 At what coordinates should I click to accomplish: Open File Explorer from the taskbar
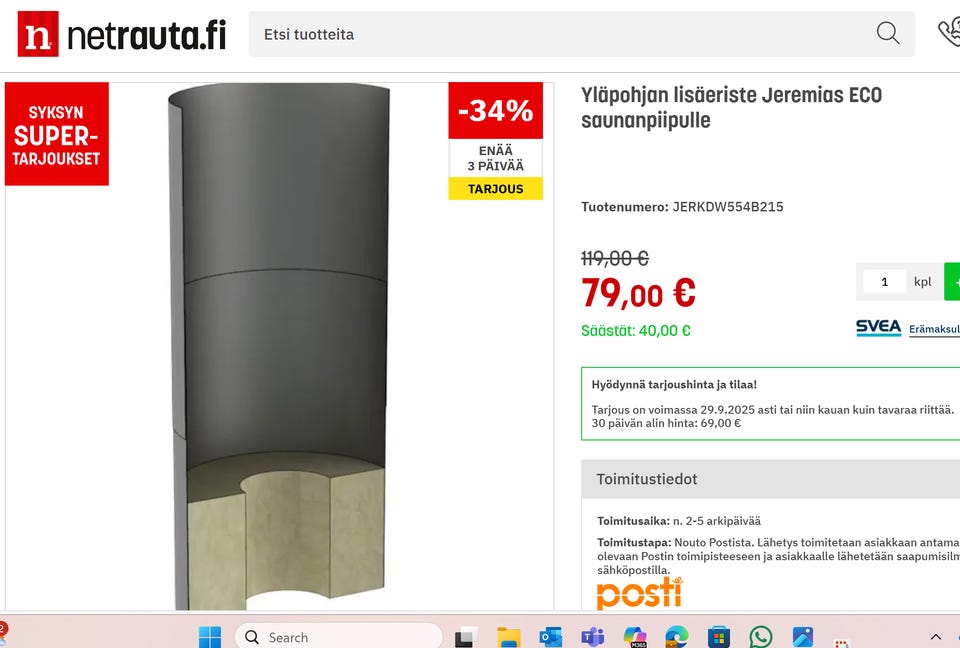(508, 638)
